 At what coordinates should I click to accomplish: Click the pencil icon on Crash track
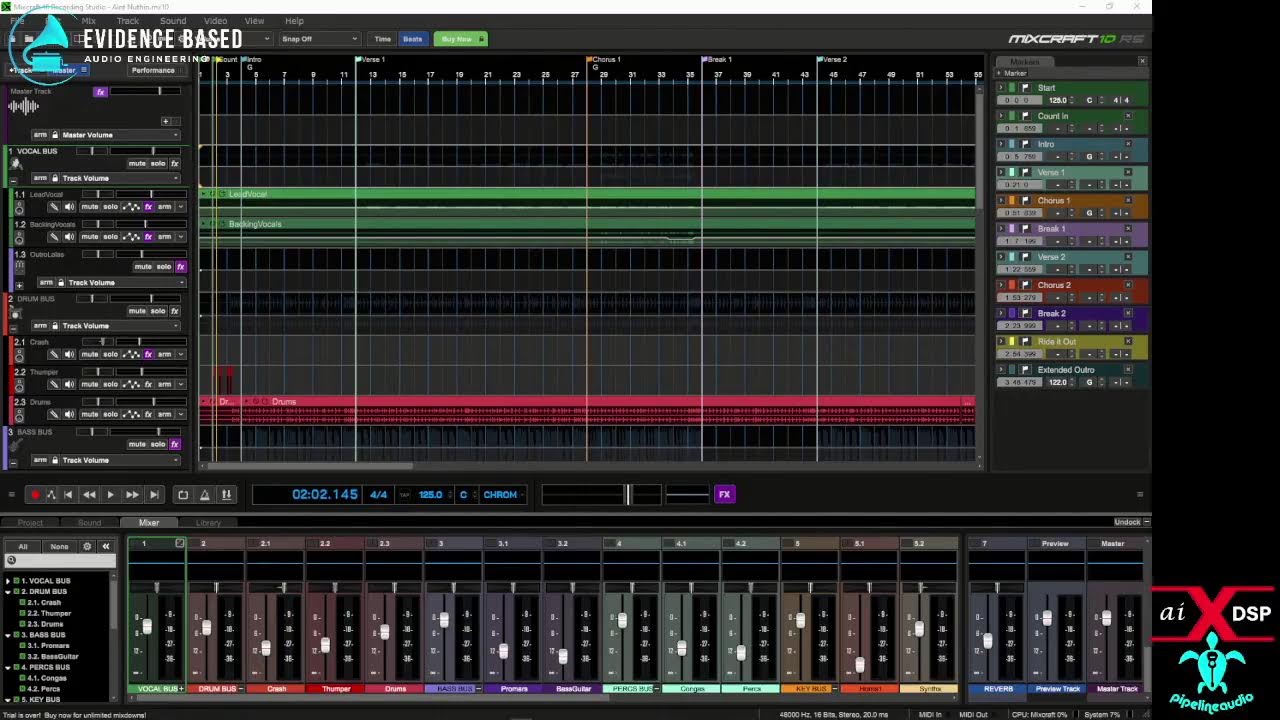point(54,354)
